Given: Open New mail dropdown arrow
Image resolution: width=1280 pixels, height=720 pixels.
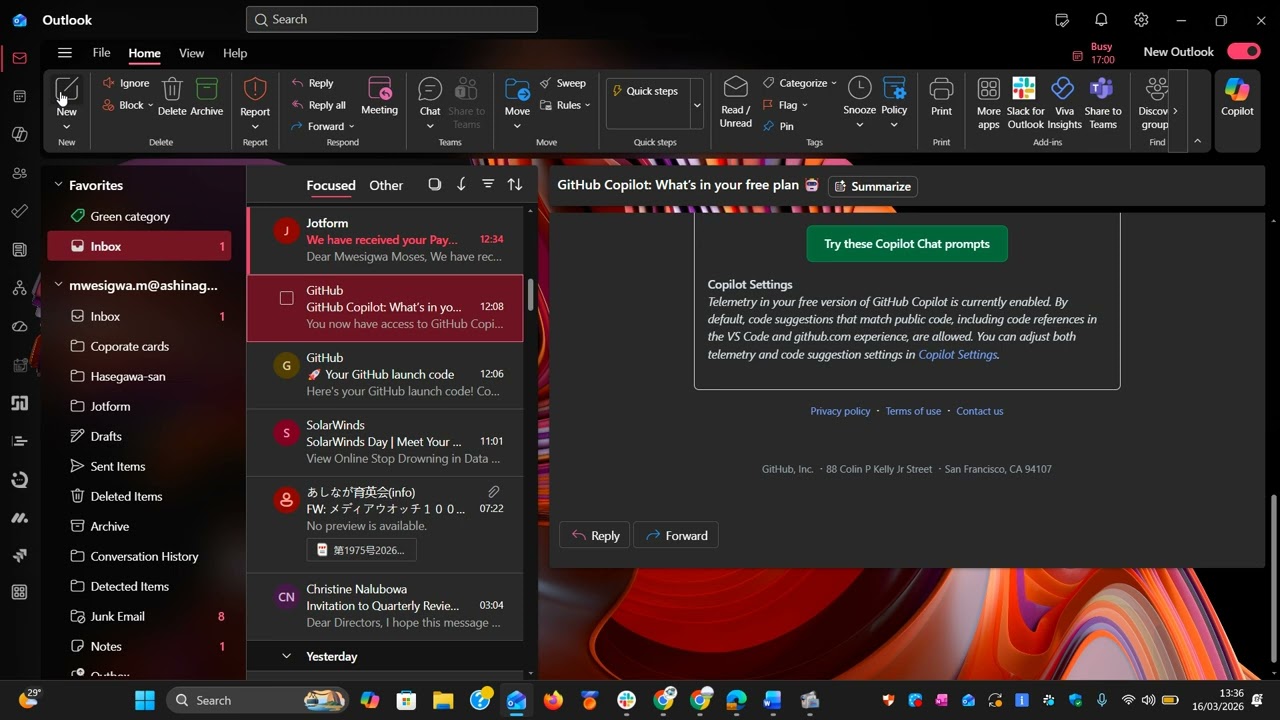Looking at the screenshot, I should [66, 127].
